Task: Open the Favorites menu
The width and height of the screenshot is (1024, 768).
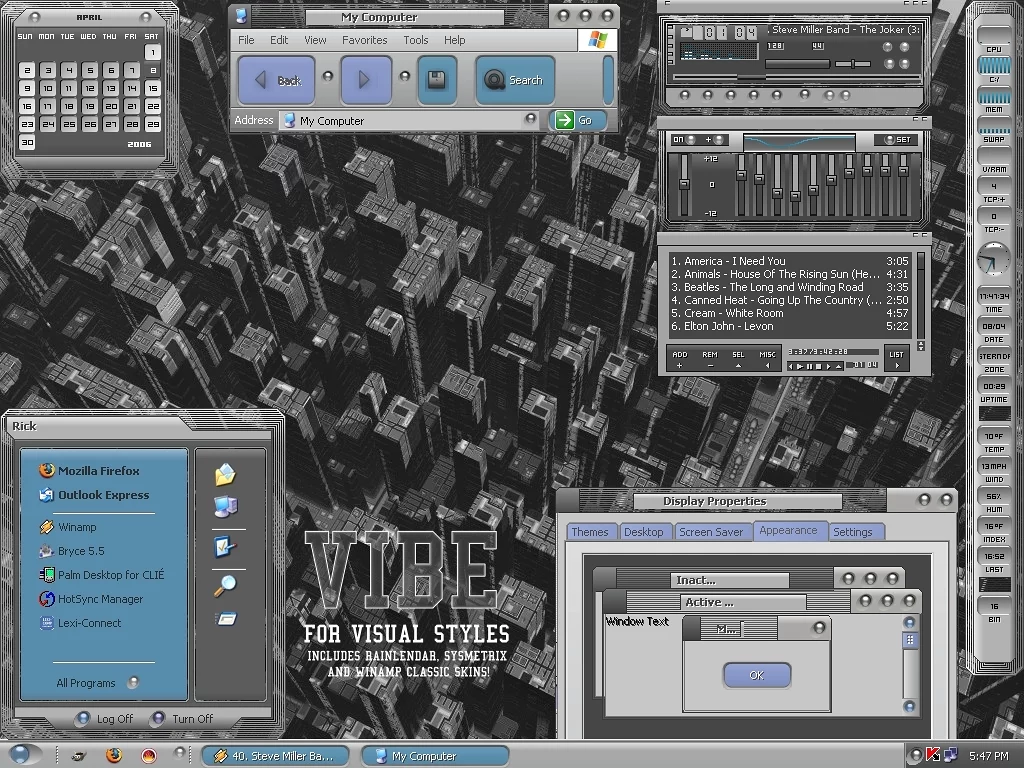Action: point(364,40)
